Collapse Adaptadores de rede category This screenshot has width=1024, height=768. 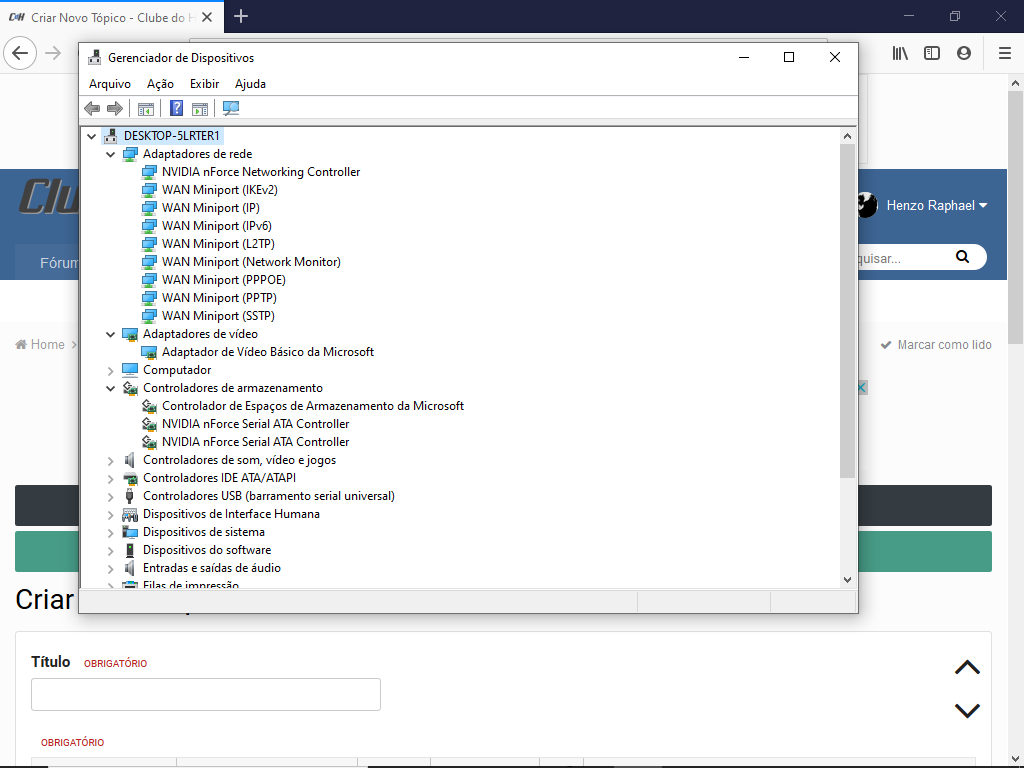pyautogui.click(x=110, y=154)
